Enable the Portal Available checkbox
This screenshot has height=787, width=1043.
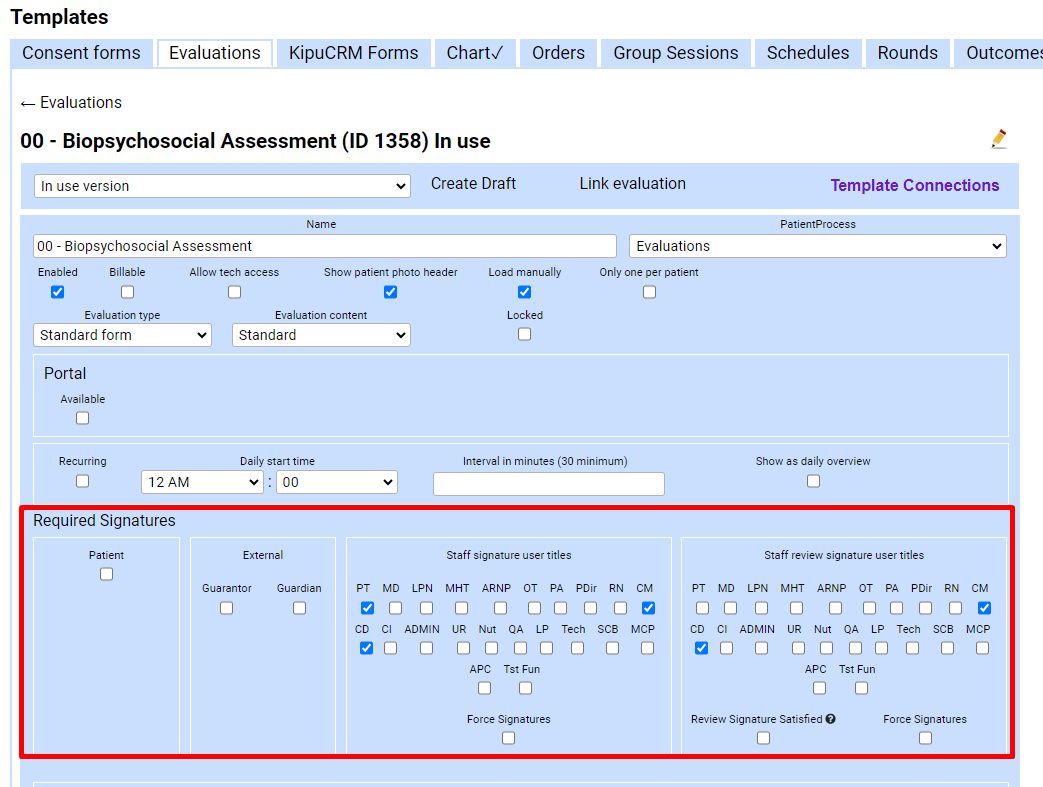pos(82,418)
